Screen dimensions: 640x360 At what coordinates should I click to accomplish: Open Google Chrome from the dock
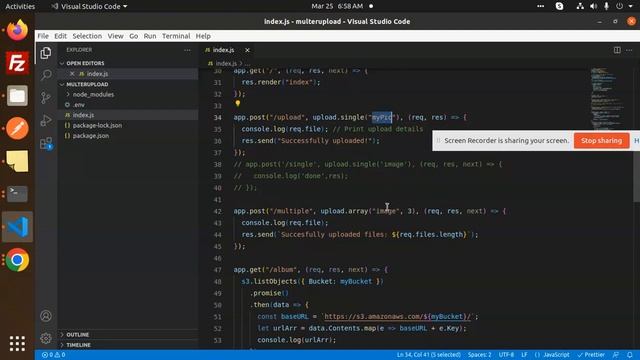point(17,260)
